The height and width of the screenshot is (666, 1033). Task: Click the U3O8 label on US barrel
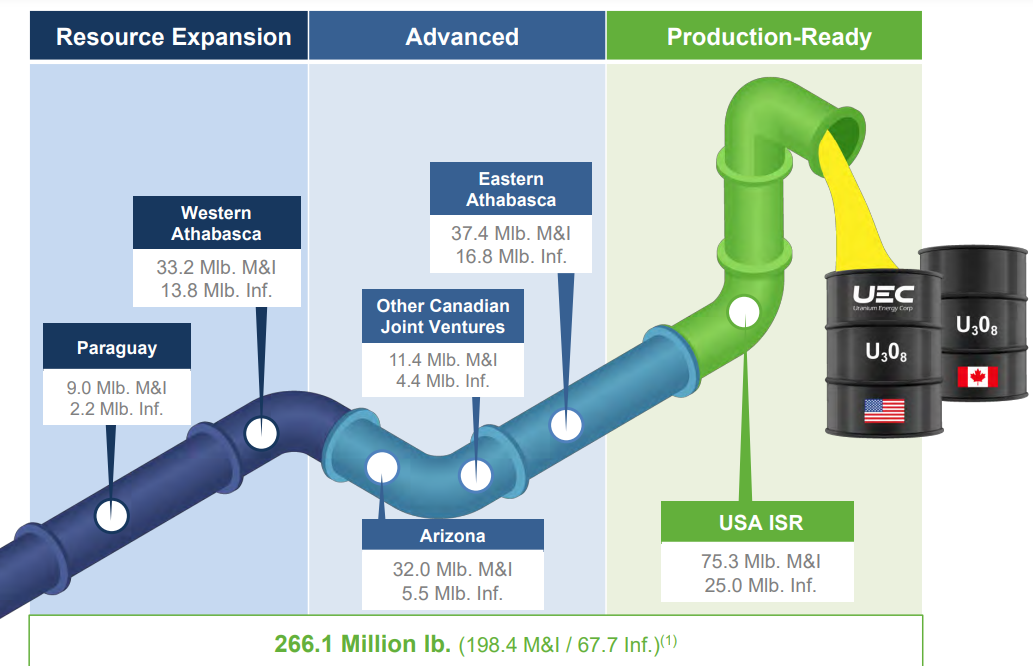[x=886, y=352]
